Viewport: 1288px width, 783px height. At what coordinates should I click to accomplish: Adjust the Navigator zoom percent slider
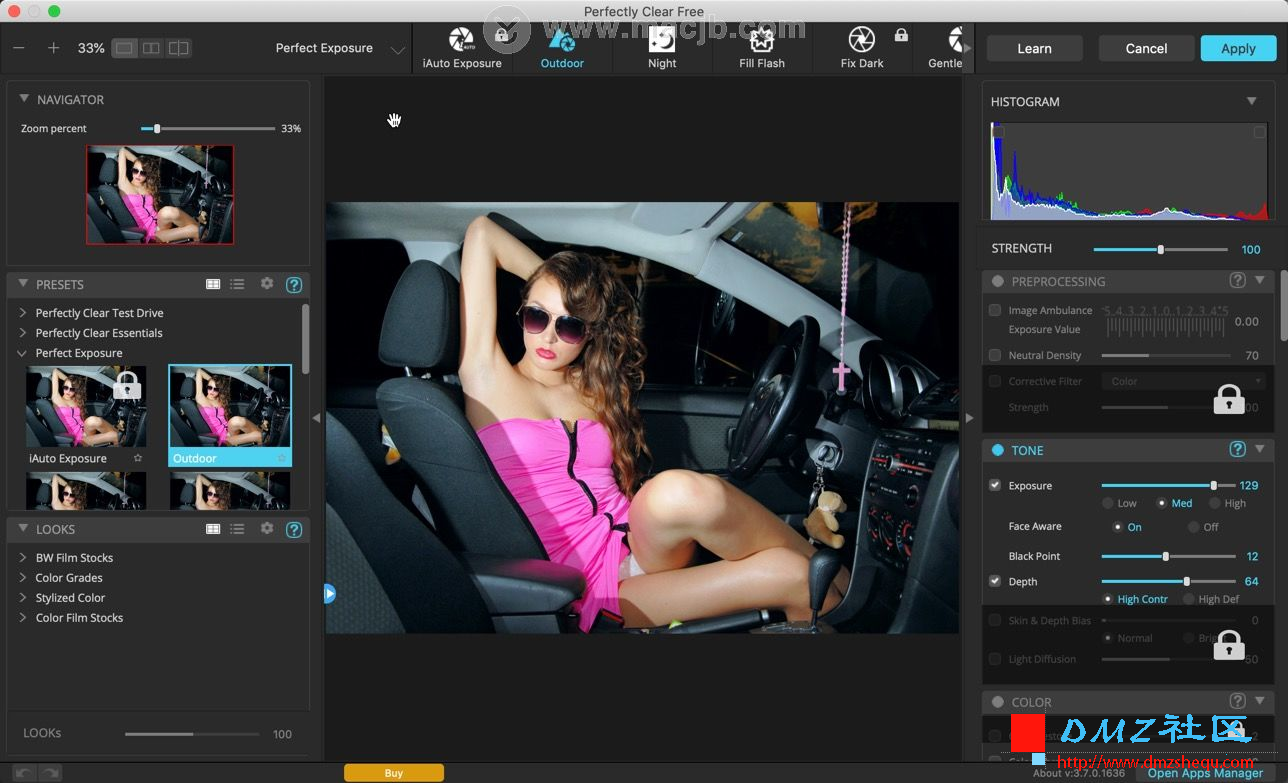click(208, 129)
